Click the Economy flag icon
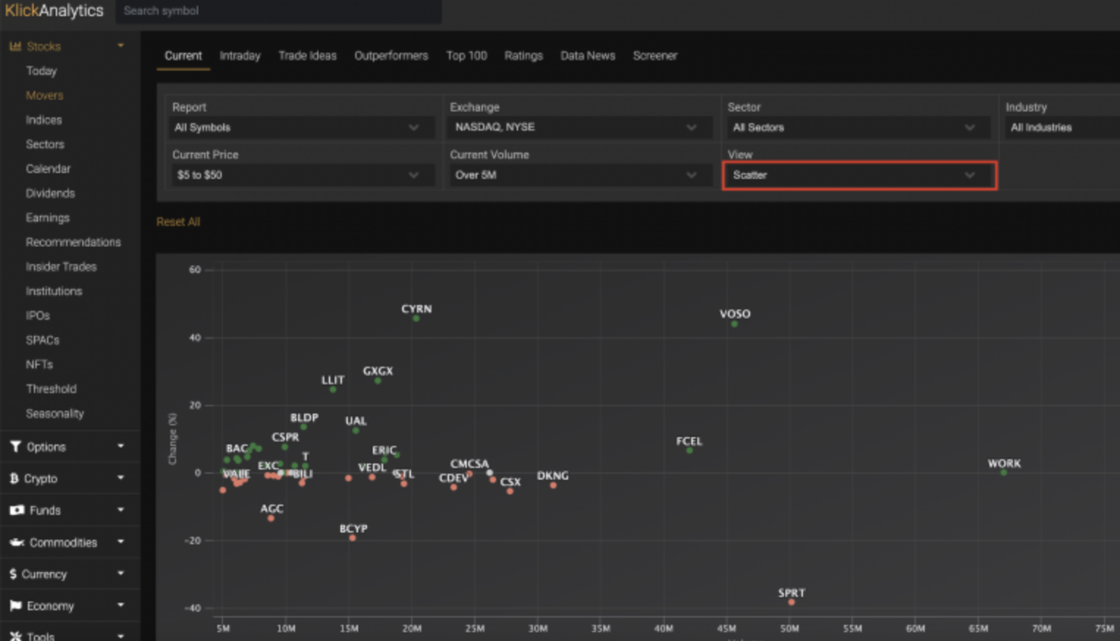Screen dimensions: 1120x641 click(16, 605)
